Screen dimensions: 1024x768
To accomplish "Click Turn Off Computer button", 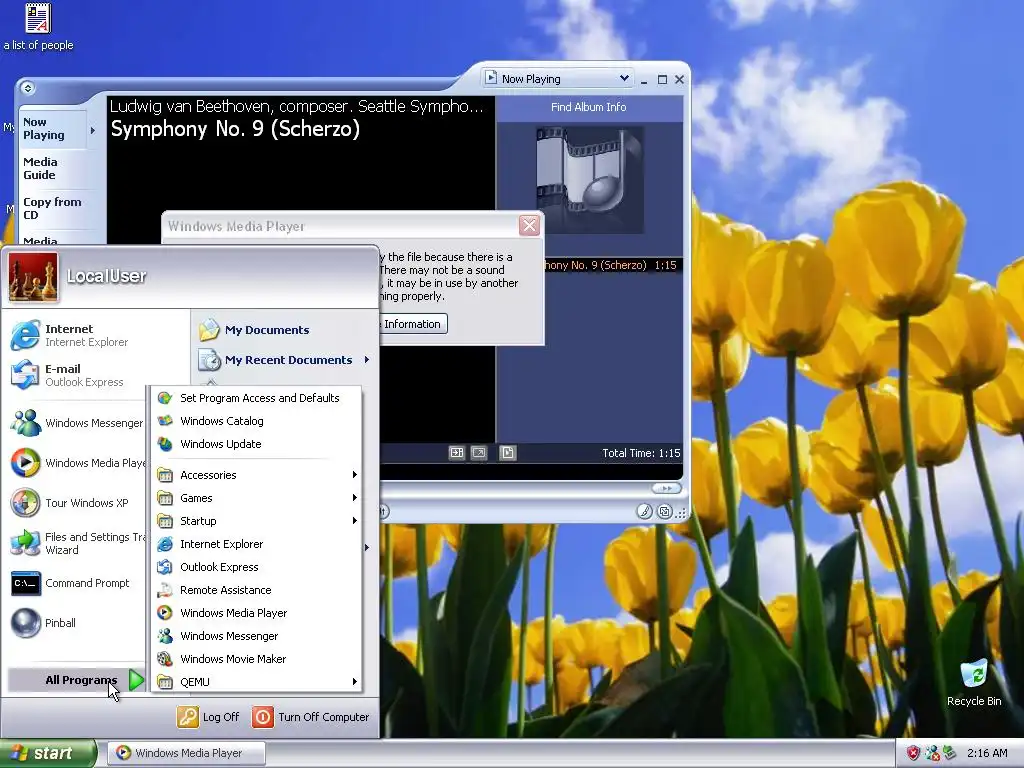I will (310, 717).
